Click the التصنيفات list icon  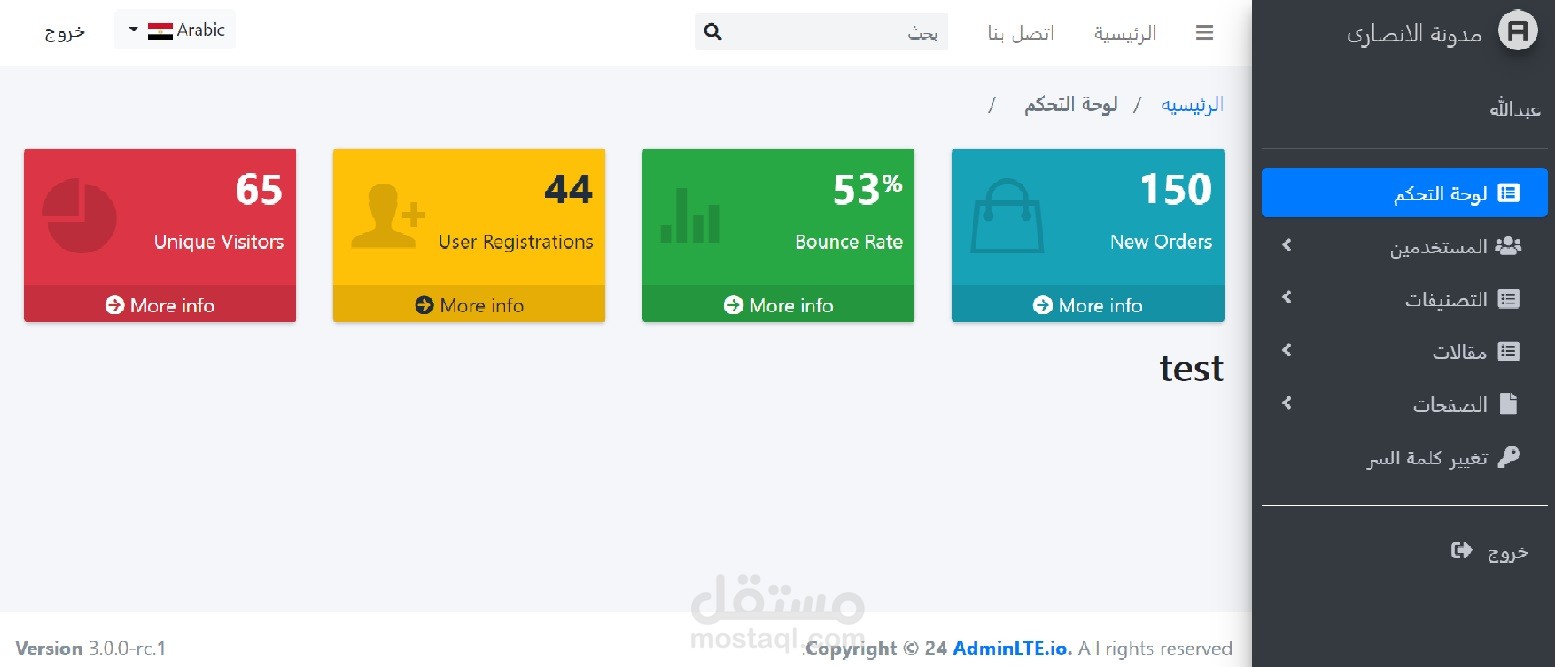coord(1508,299)
